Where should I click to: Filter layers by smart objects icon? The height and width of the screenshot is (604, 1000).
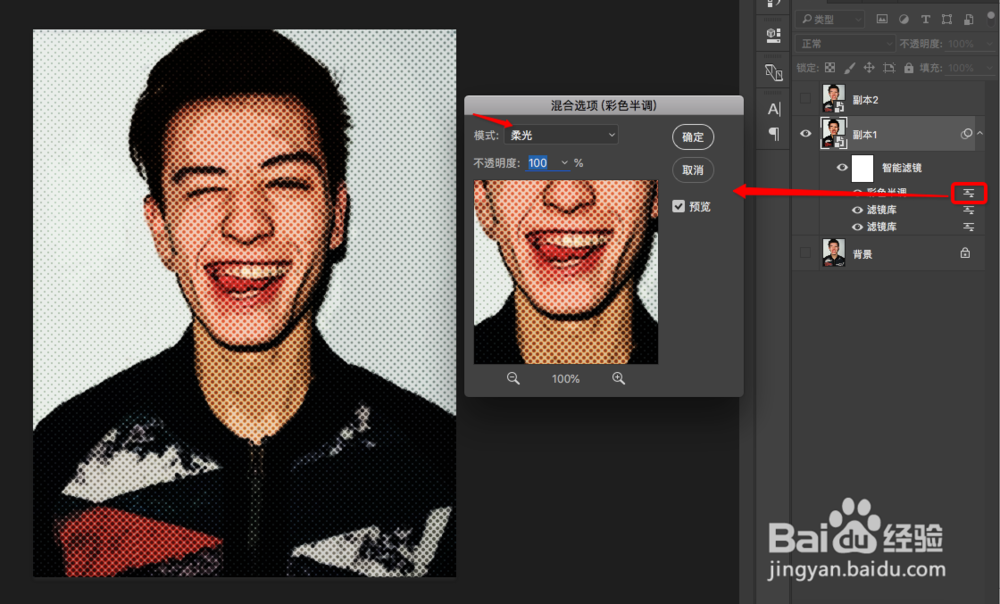[969, 20]
